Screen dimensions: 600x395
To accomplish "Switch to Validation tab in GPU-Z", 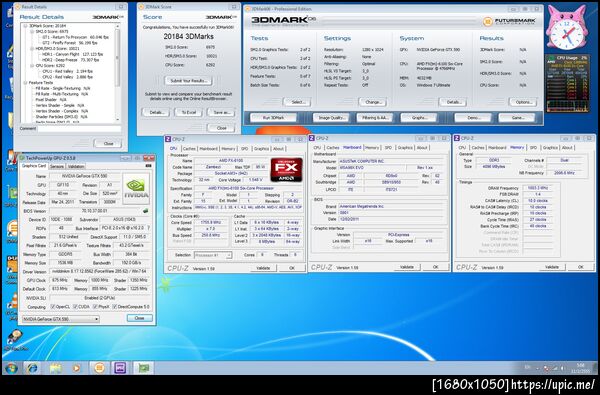I will (76, 166).
